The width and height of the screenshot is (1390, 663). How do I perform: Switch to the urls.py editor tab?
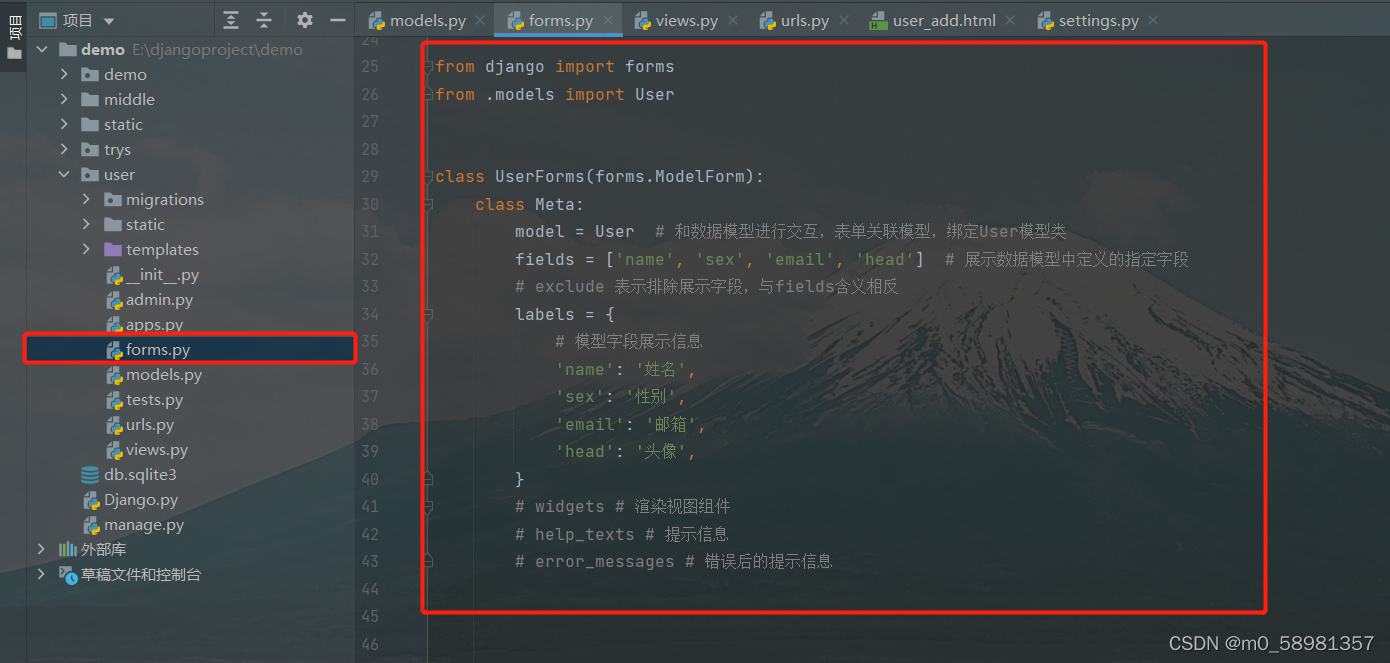(805, 20)
